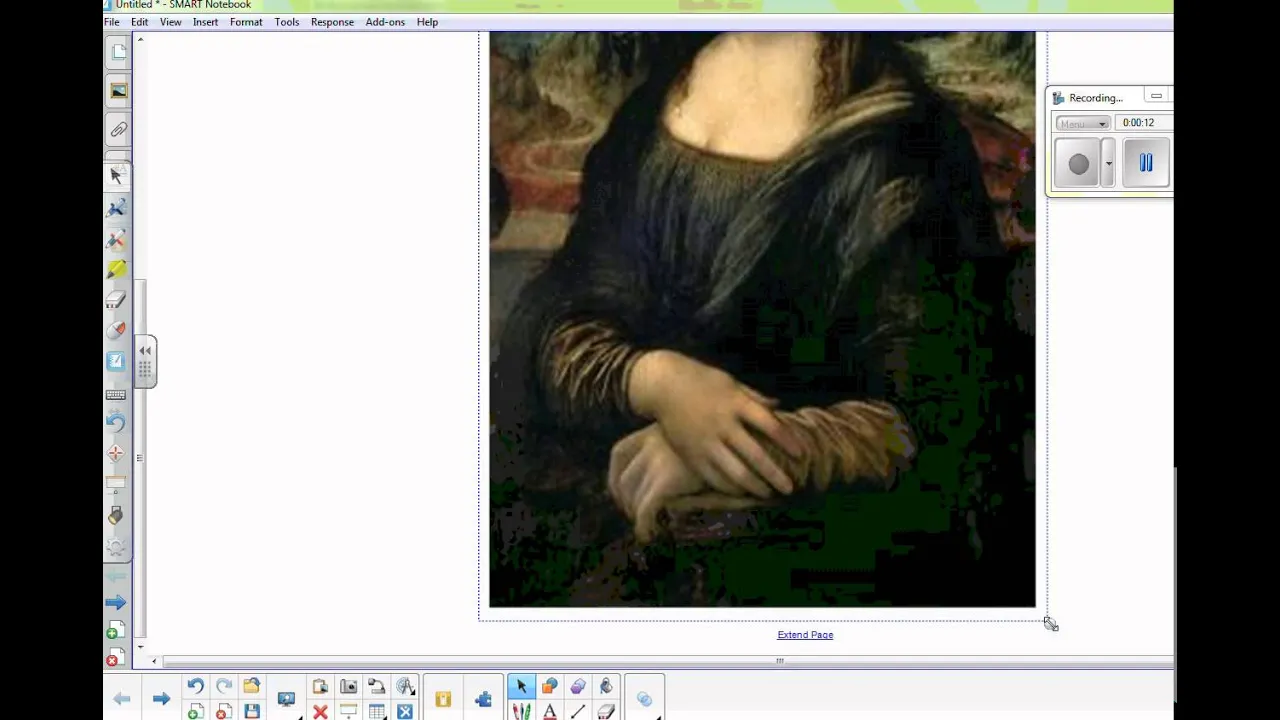Open the Add-ons puzzle piece icon

(x=483, y=699)
